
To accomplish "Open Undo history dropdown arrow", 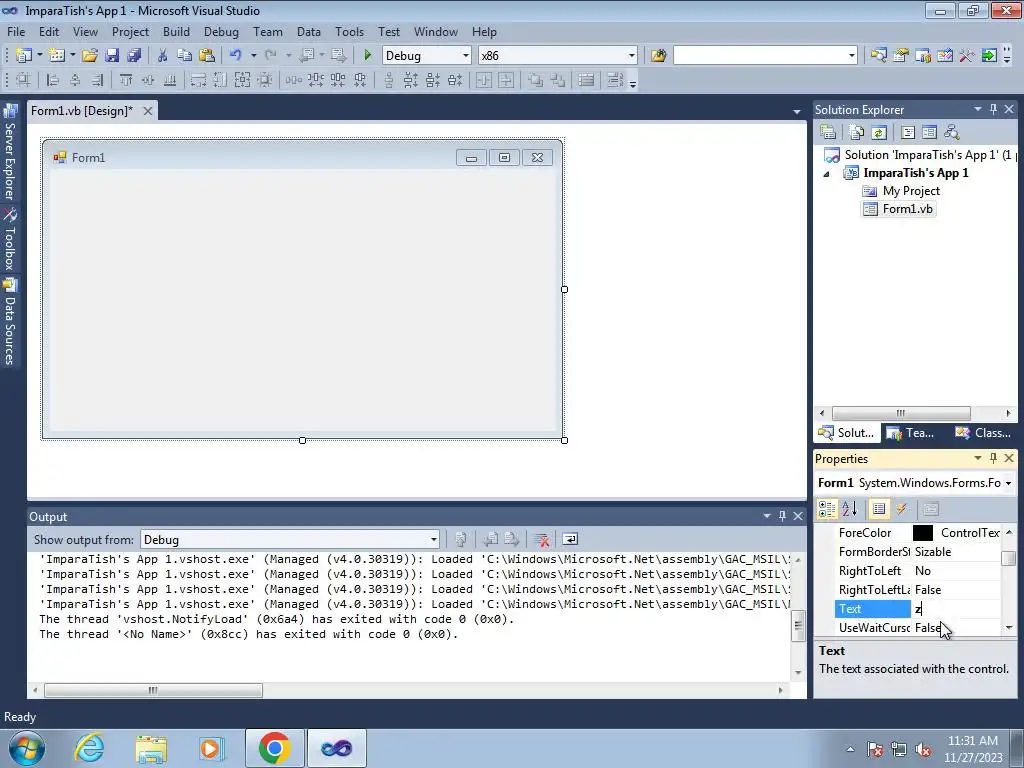I will [253, 56].
